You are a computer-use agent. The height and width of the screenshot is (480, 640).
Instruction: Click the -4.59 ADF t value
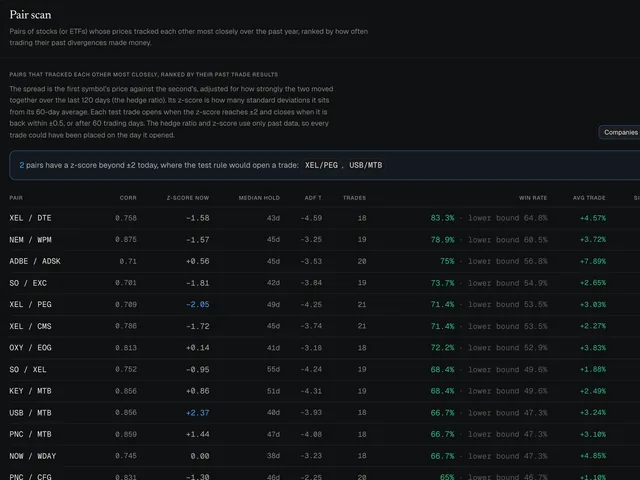tap(311, 218)
